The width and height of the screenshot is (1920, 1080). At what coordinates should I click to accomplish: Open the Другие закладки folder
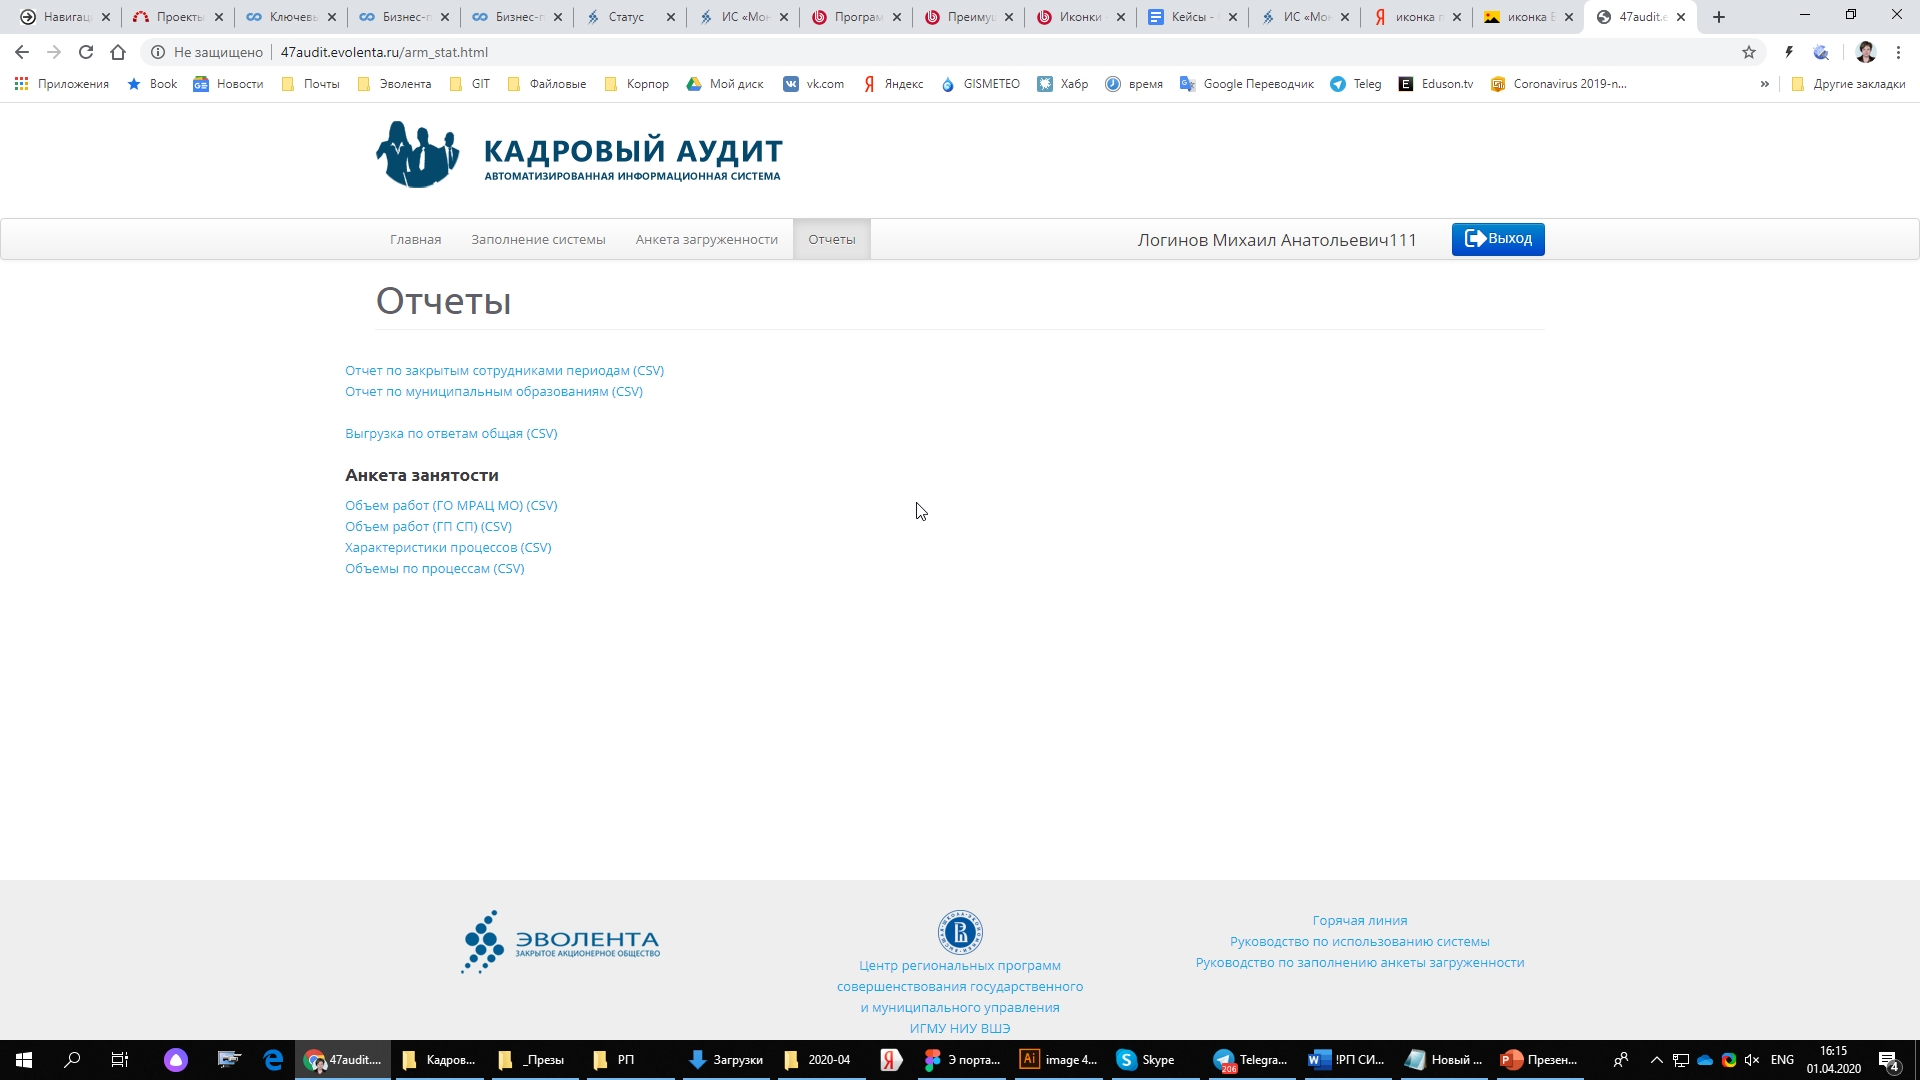(1848, 84)
